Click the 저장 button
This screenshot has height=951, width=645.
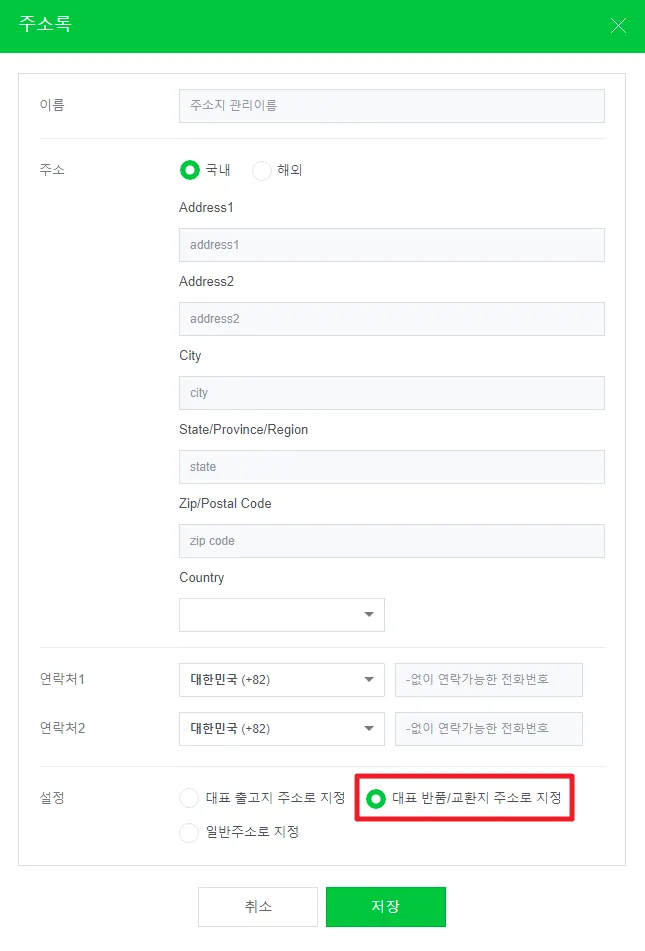click(x=385, y=907)
